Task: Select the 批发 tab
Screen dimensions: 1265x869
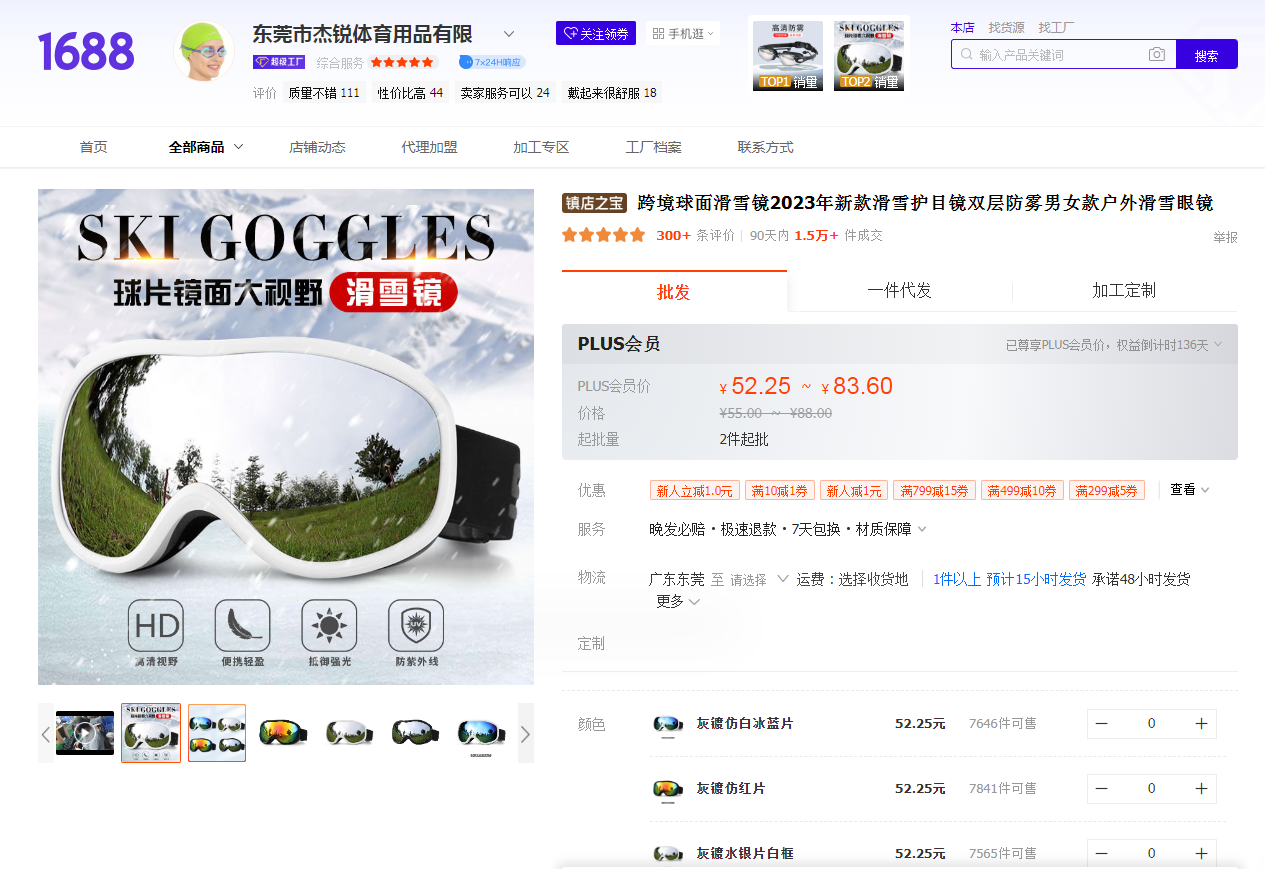Action: tap(674, 291)
